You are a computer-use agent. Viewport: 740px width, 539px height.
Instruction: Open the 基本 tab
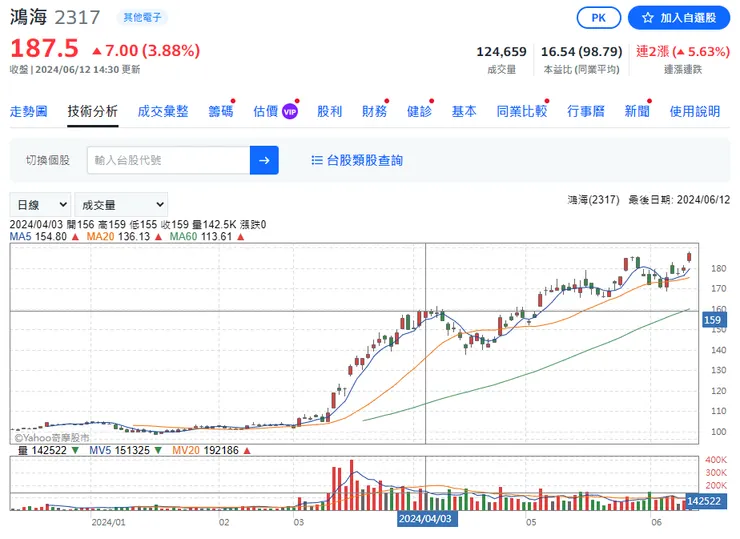pos(464,111)
